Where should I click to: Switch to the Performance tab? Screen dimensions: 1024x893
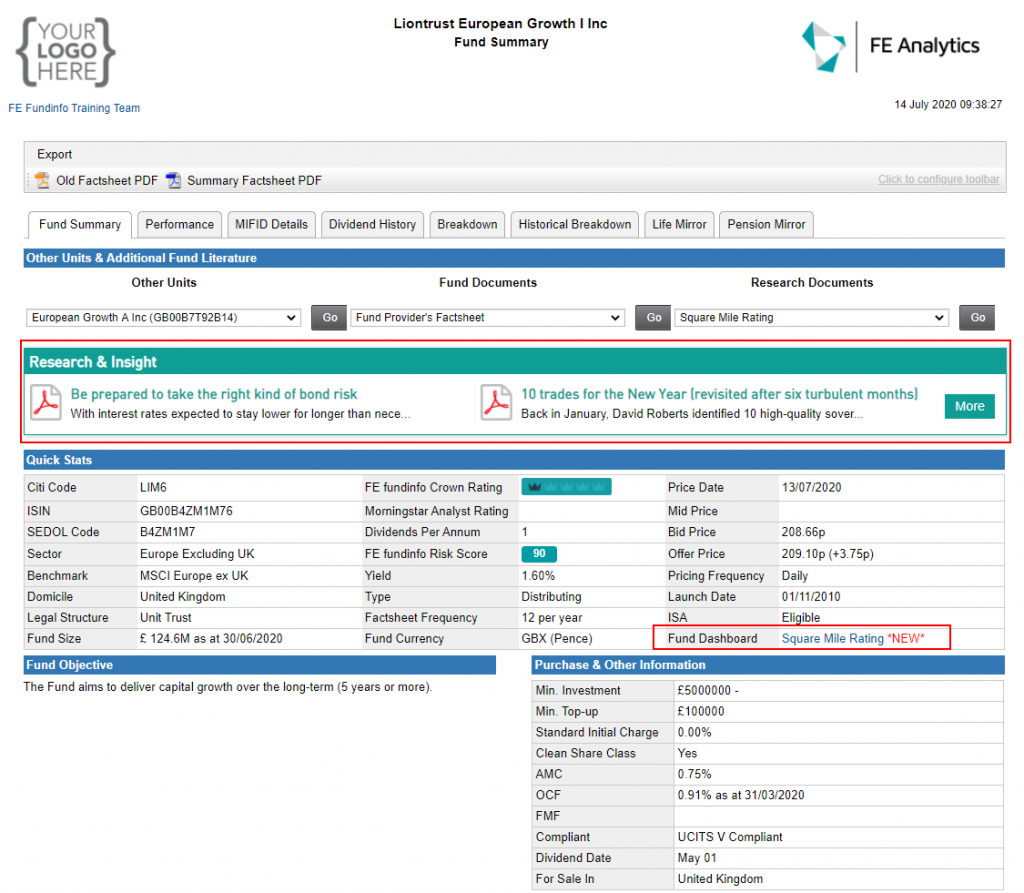[179, 224]
